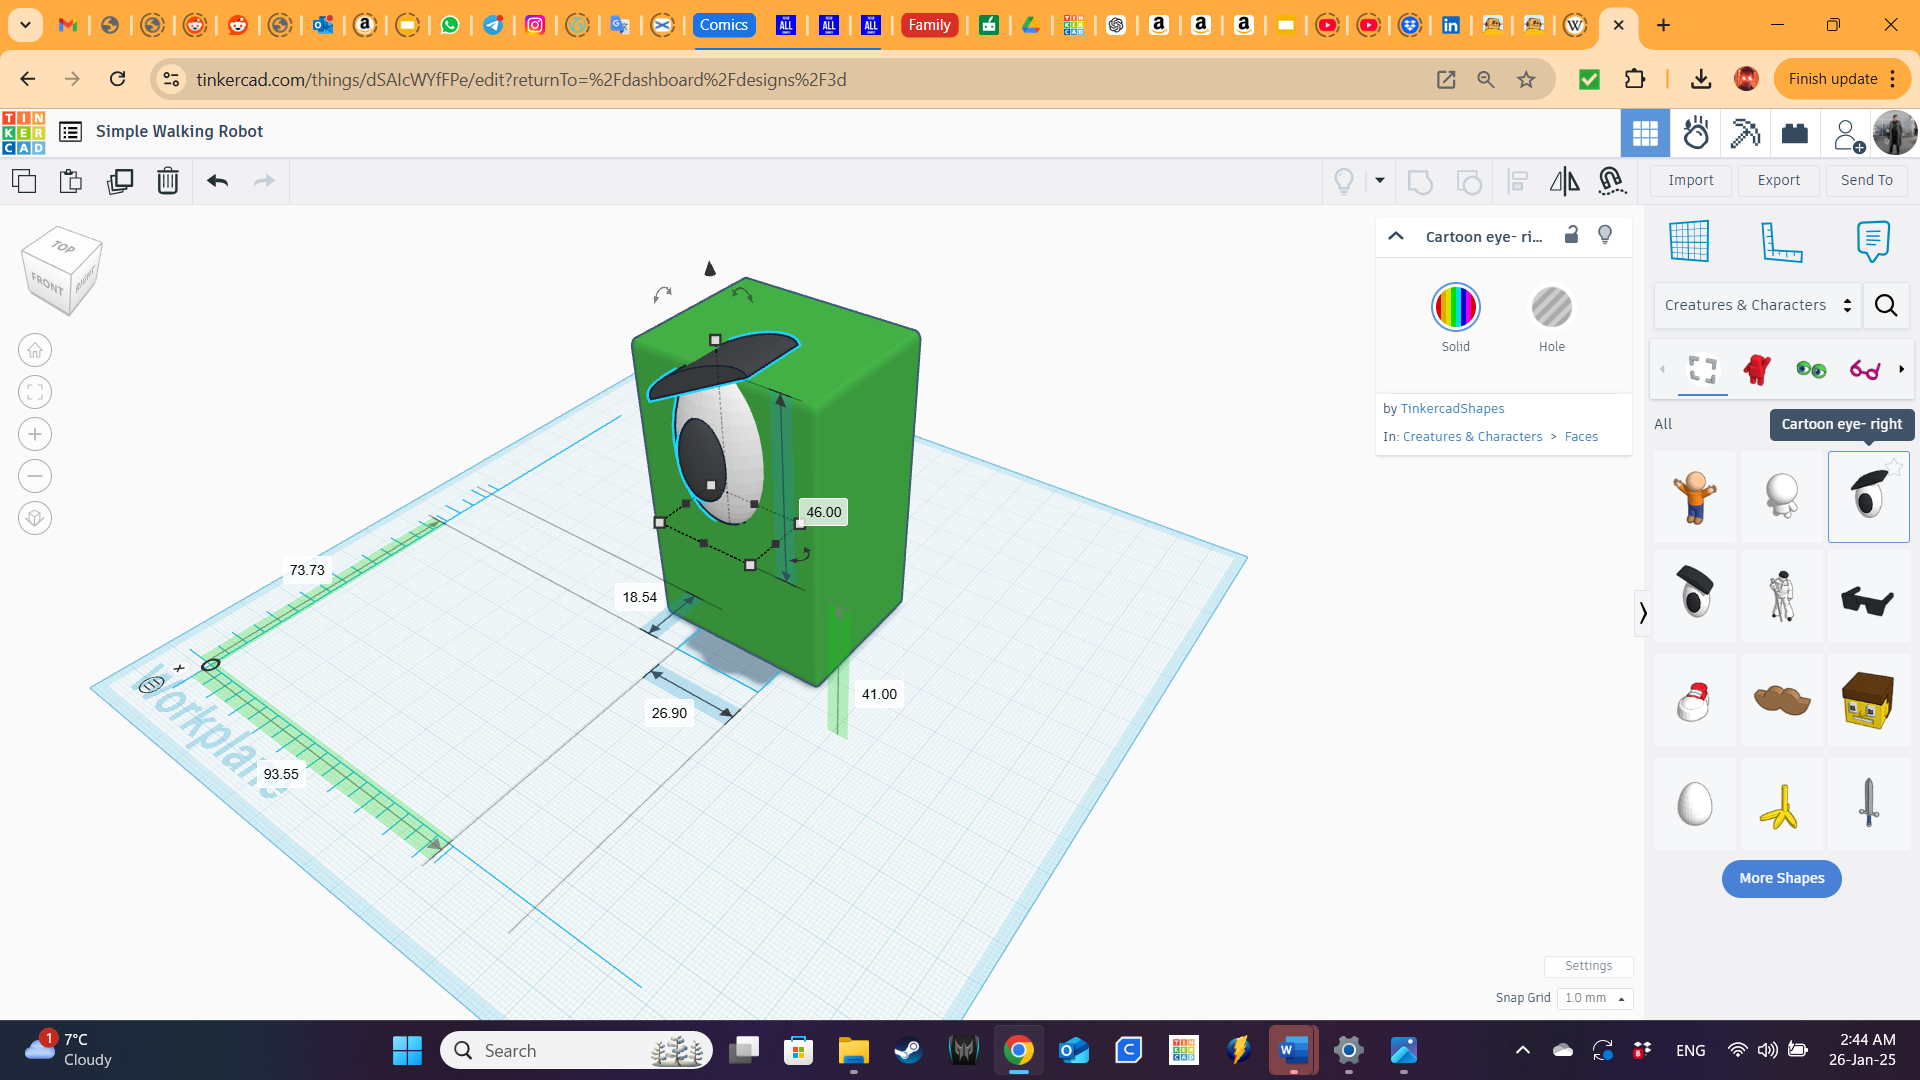
Task: Invite collaborators with the person-plus icon
Action: point(1847,133)
